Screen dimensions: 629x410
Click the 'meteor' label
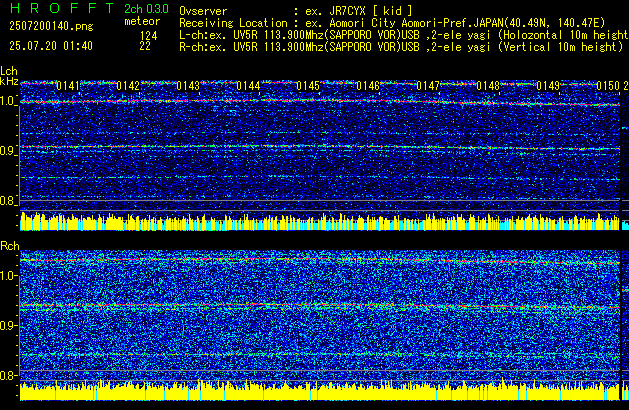click(142, 21)
